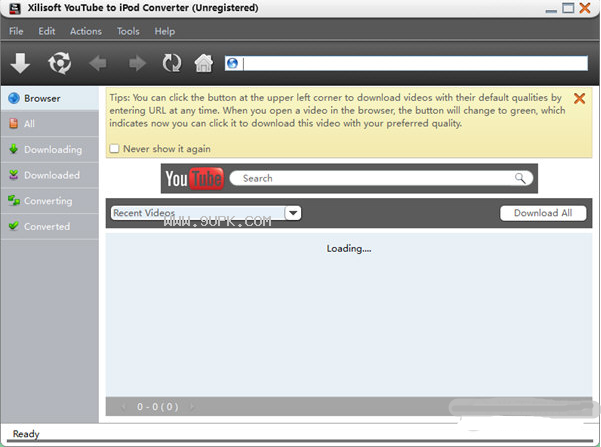Click the Loading.... message text
601x447 pixels.
pos(349,248)
